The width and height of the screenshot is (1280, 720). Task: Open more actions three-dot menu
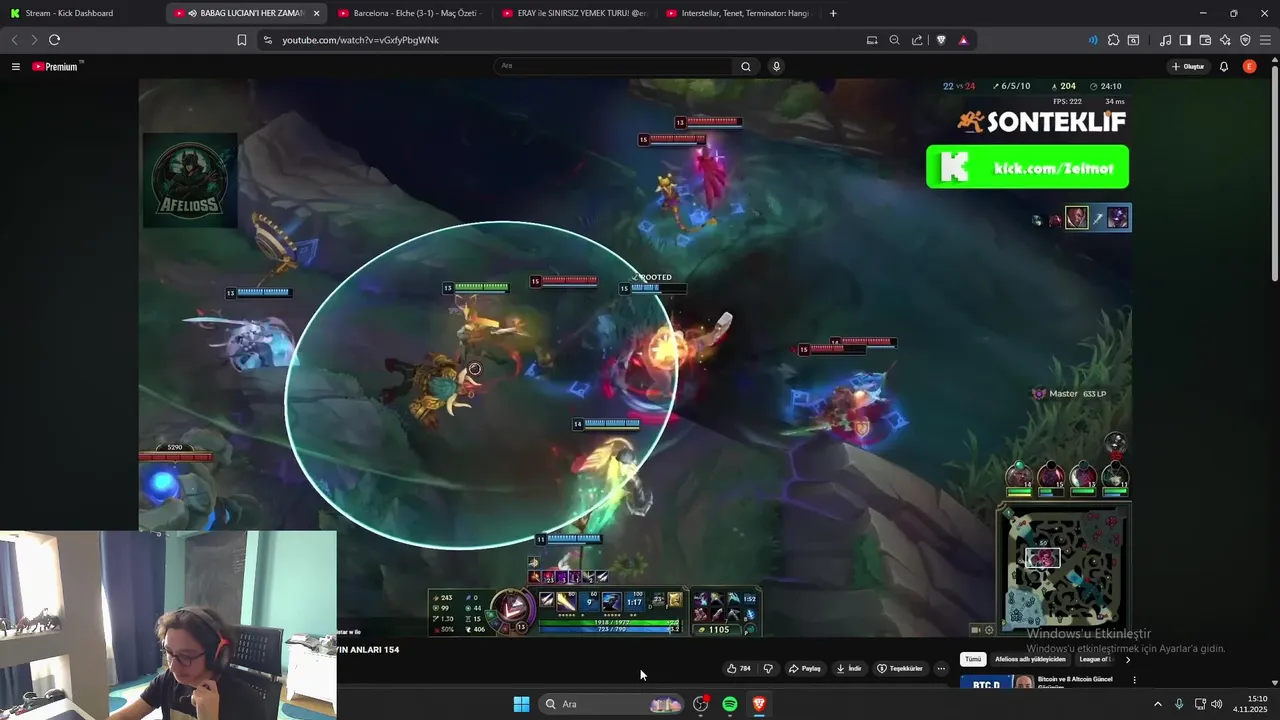pyautogui.click(x=941, y=668)
